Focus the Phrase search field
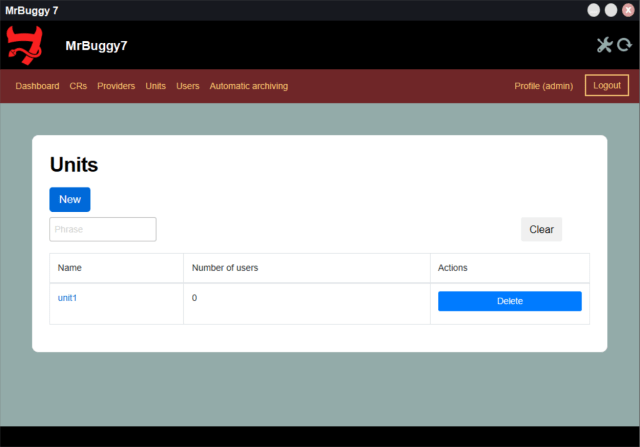Screen dimensions: 640x447 click(103, 229)
